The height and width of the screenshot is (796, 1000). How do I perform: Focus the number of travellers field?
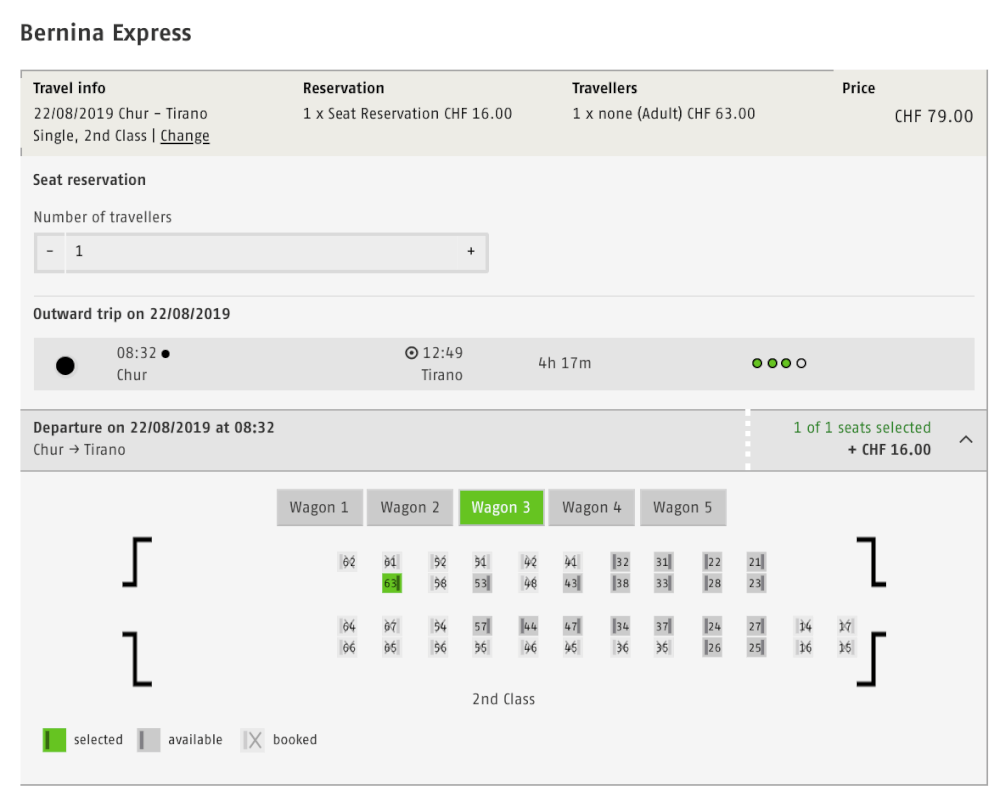point(261,252)
